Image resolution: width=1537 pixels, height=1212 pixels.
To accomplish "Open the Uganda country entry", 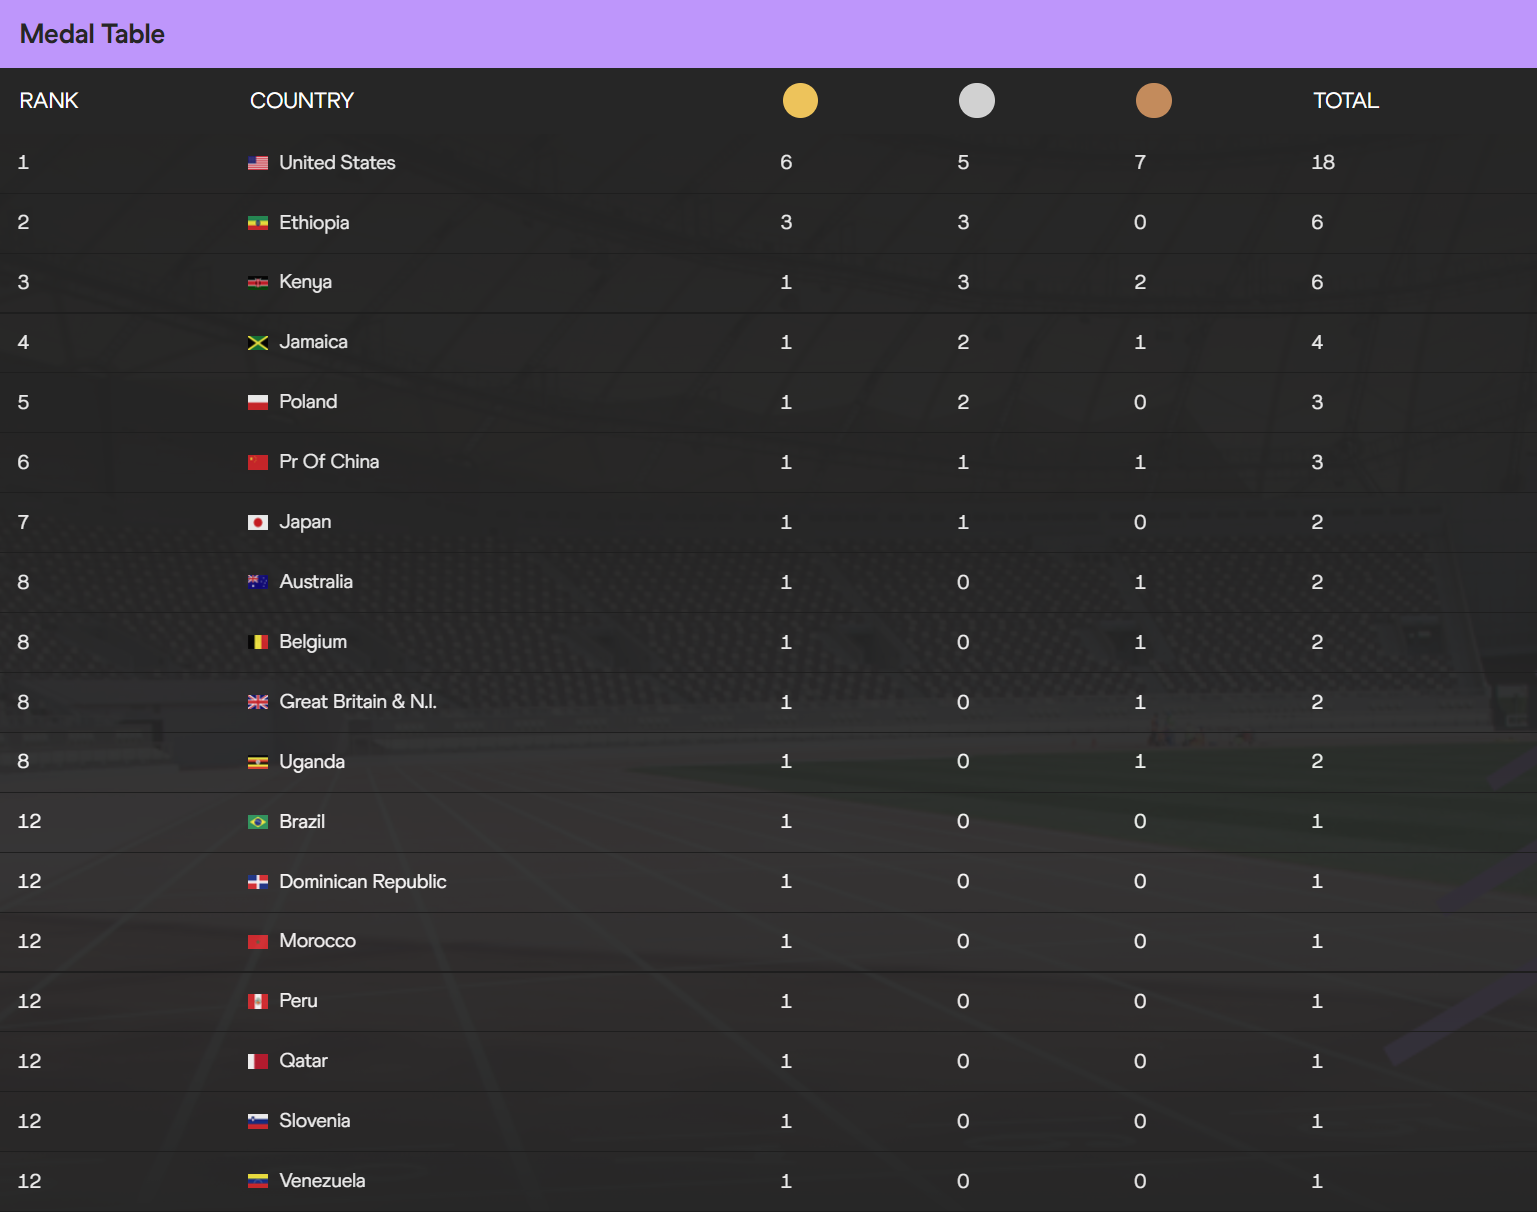I will point(312,762).
